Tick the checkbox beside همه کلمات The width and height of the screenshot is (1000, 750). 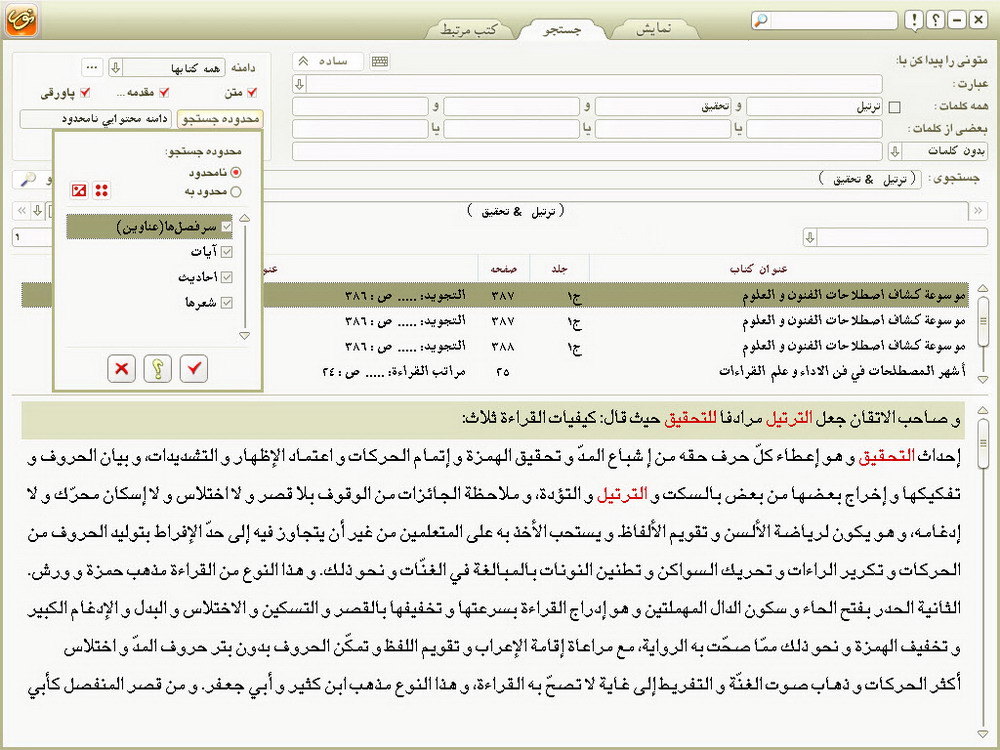click(895, 107)
